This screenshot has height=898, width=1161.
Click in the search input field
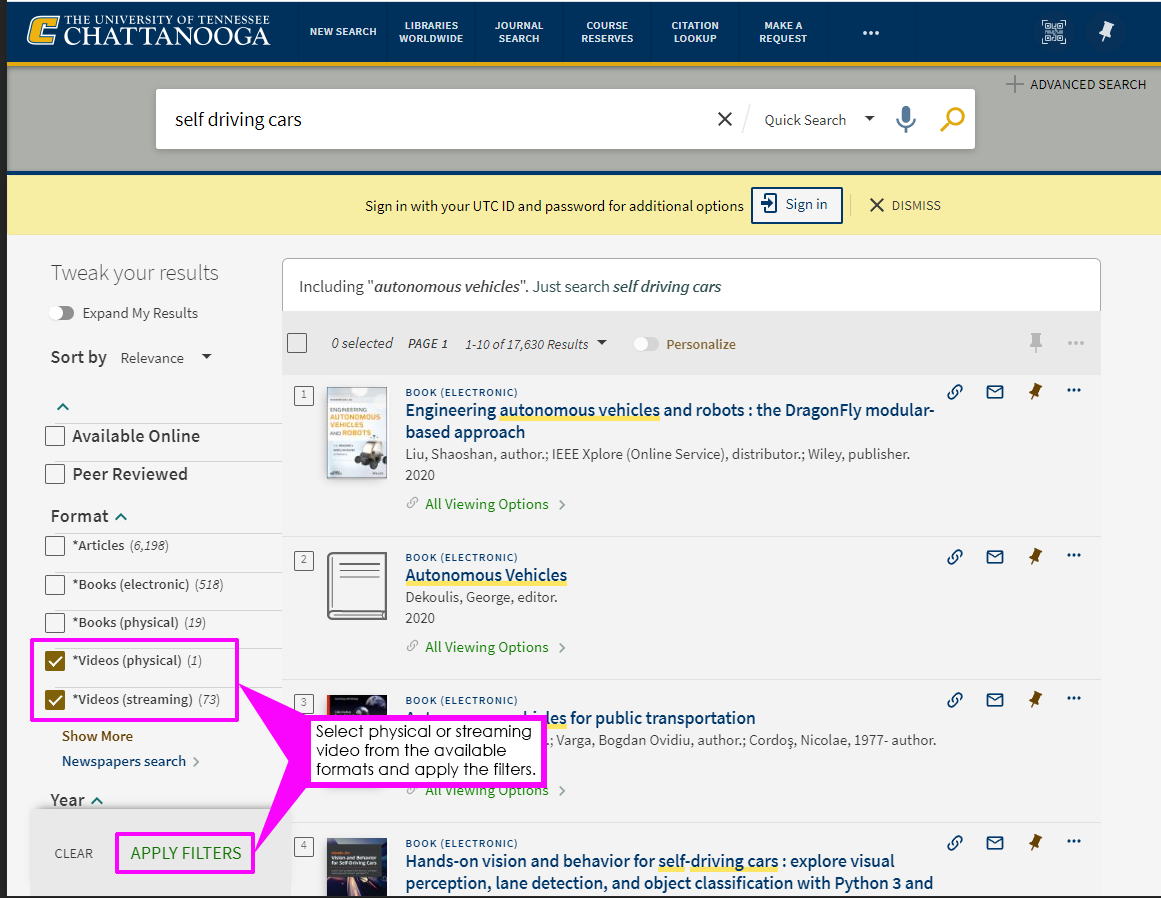coord(430,120)
